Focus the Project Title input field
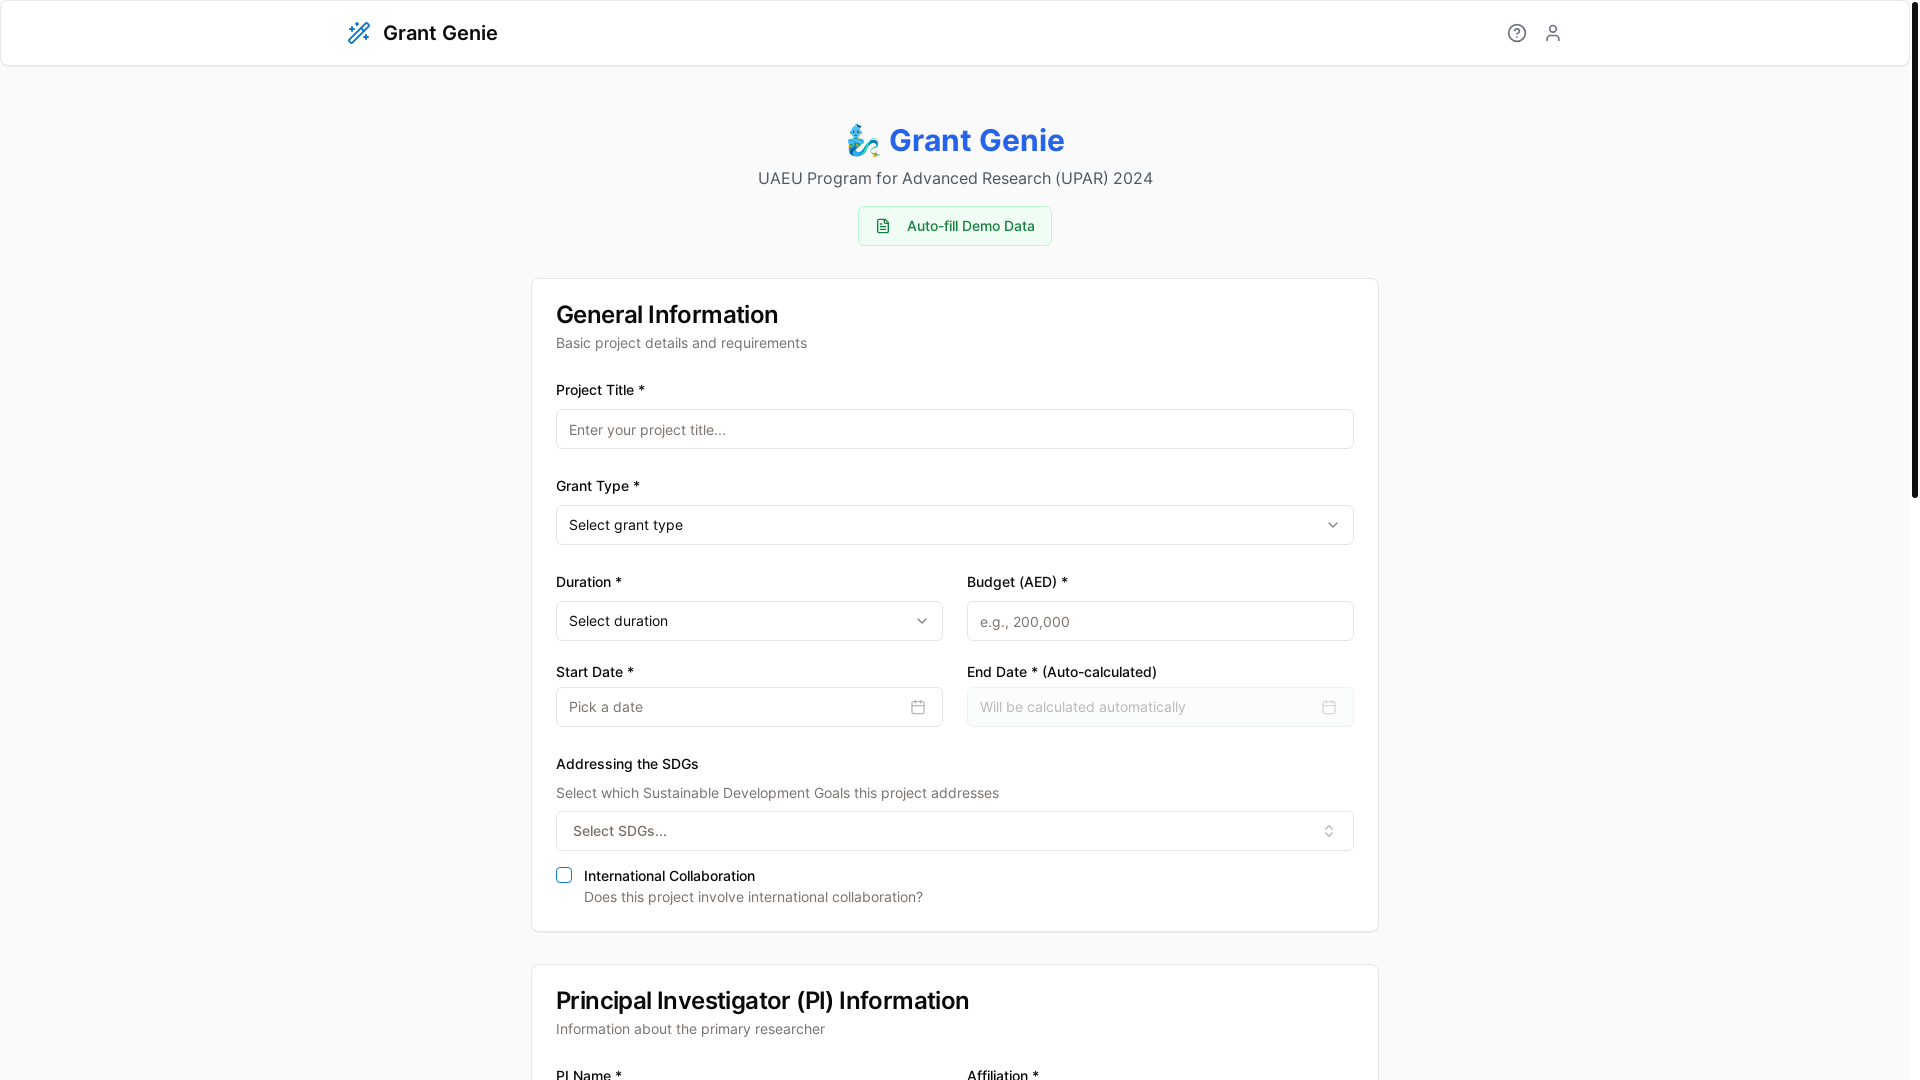The width and height of the screenshot is (1920, 1080). point(955,429)
